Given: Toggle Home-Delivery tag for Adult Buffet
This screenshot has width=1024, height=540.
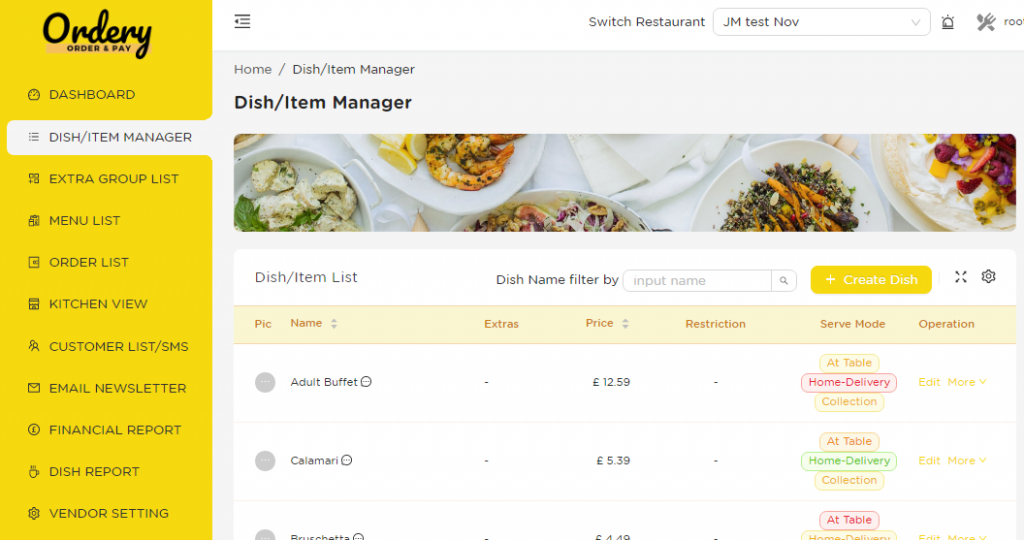Looking at the screenshot, I should point(849,382).
